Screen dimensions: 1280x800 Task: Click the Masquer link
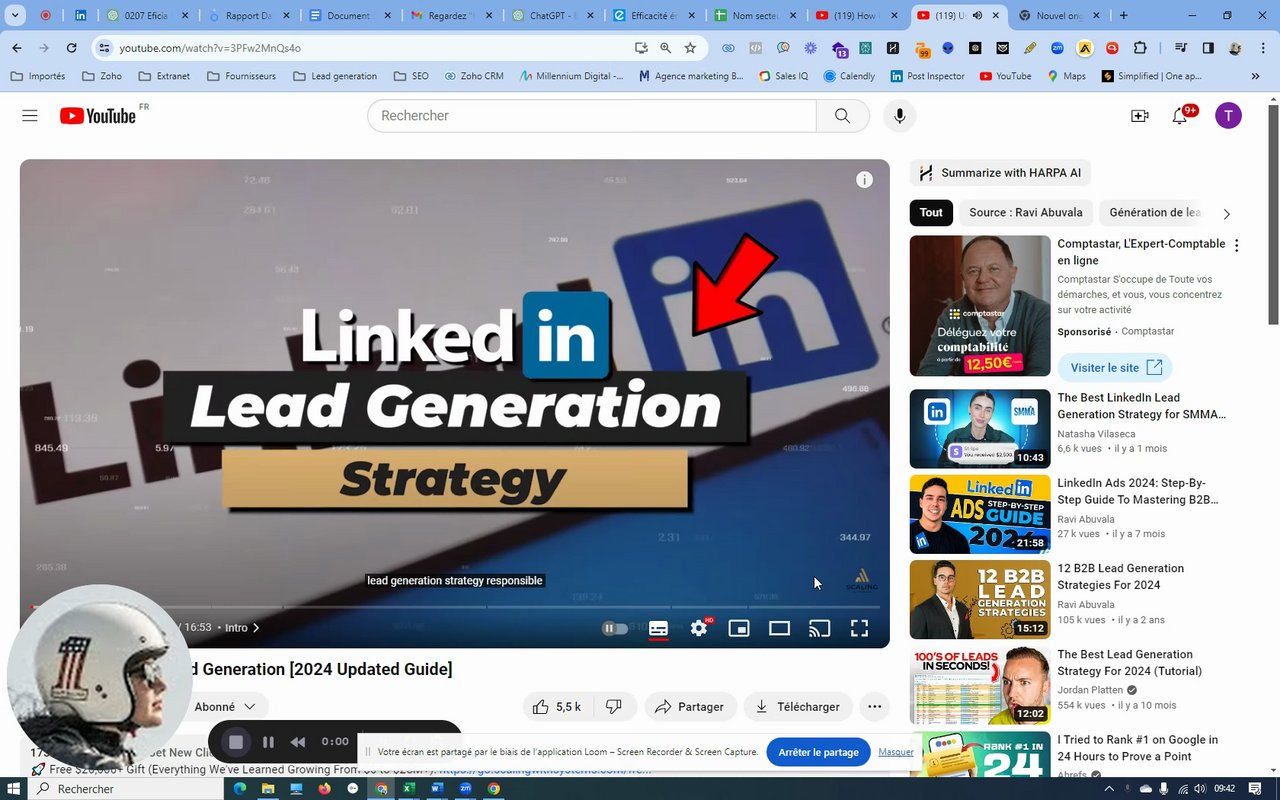pyautogui.click(x=896, y=752)
